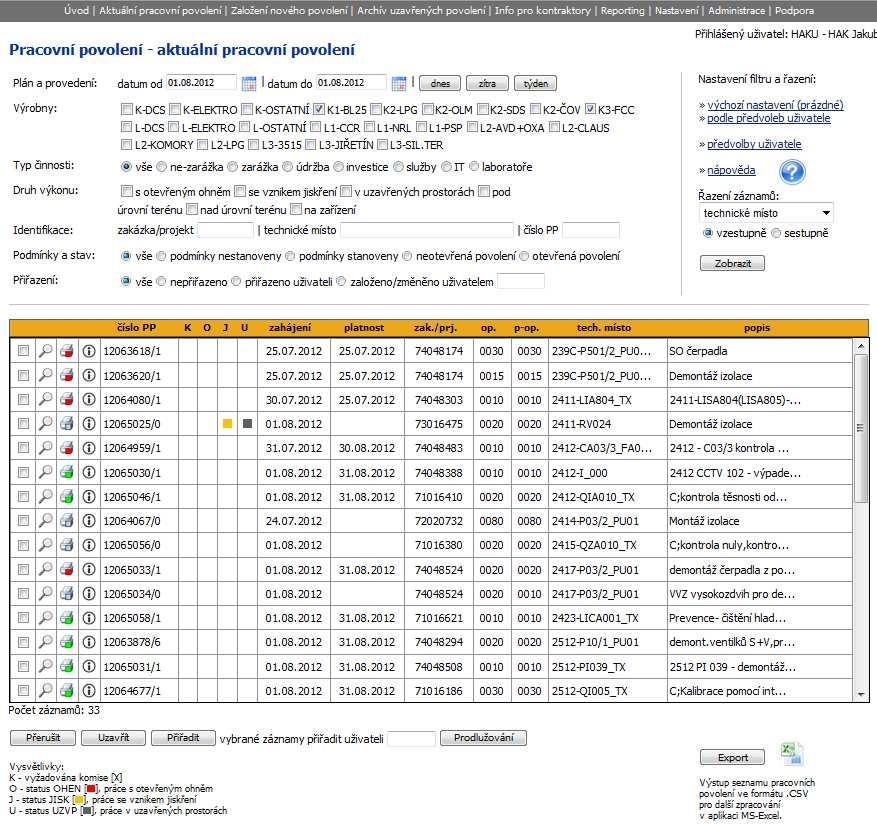Viewport: 877px width, 831px height.
Task: Open the 'Řazení záznamů' dropdown
Action: pos(766,213)
